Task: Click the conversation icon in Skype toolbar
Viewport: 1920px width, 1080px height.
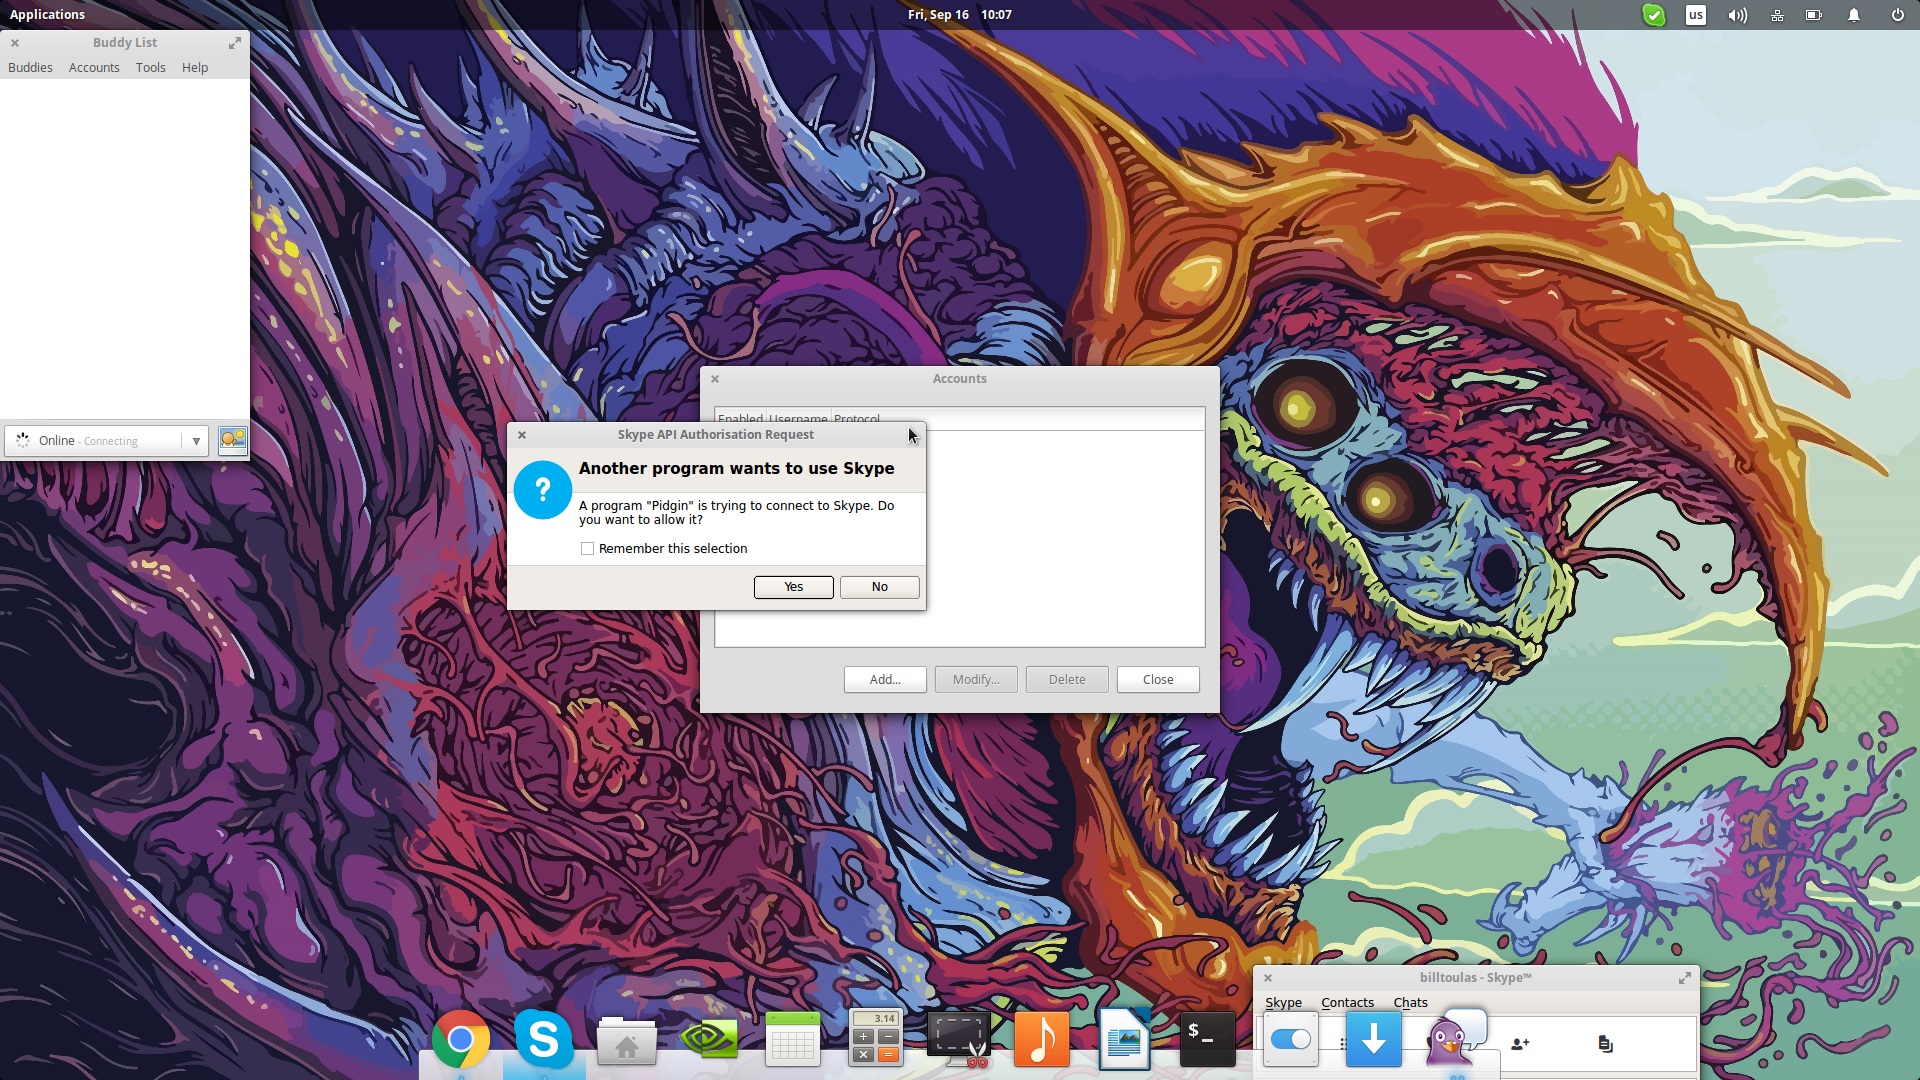Action: point(1605,1044)
